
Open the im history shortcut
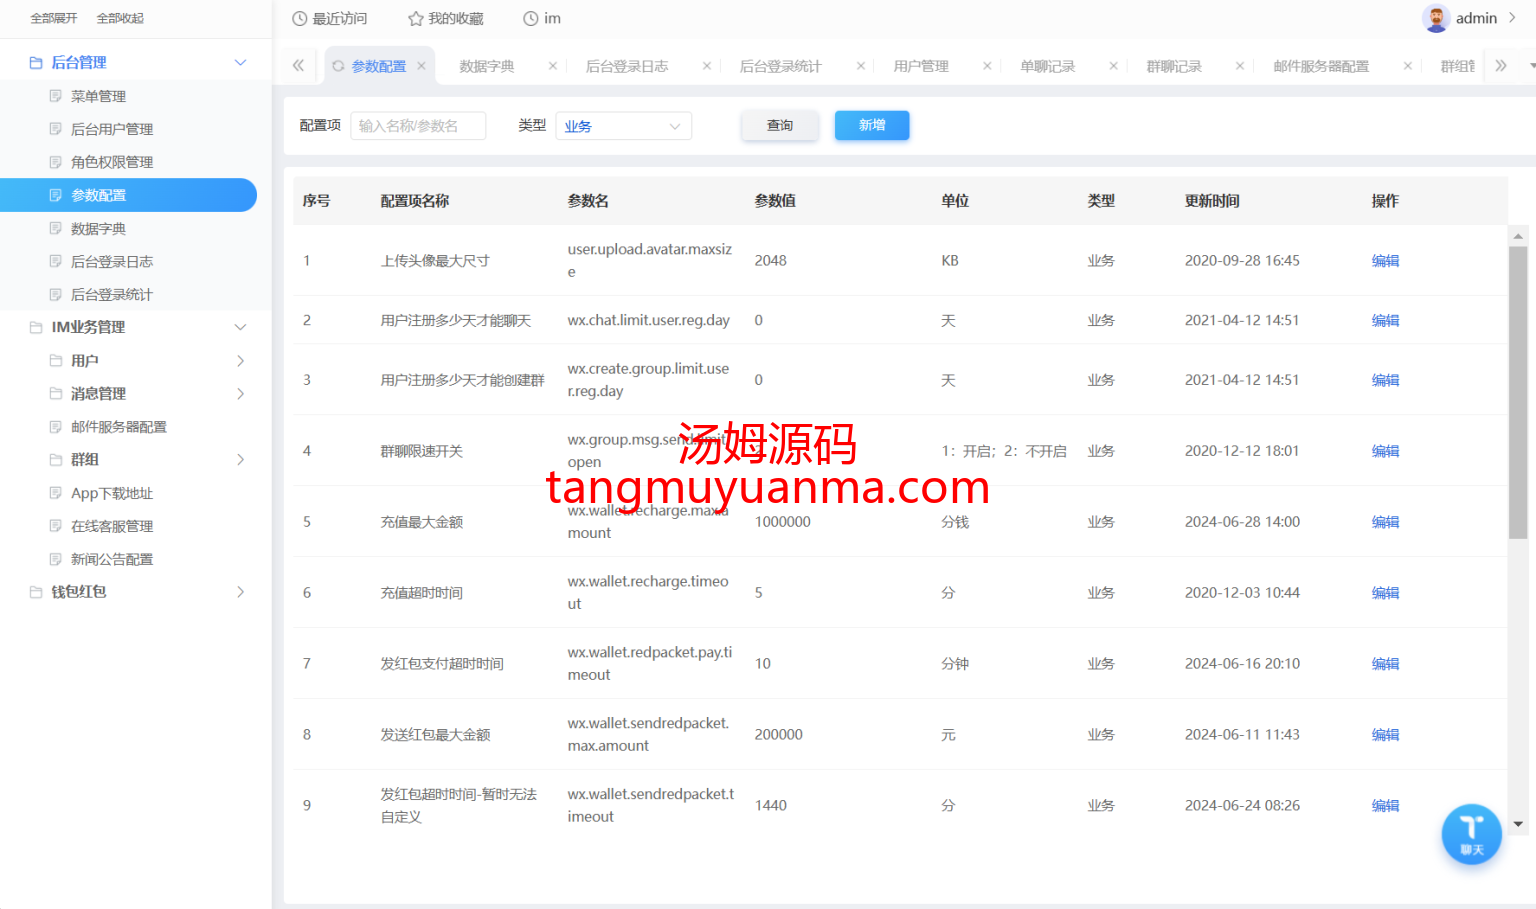[541, 18]
